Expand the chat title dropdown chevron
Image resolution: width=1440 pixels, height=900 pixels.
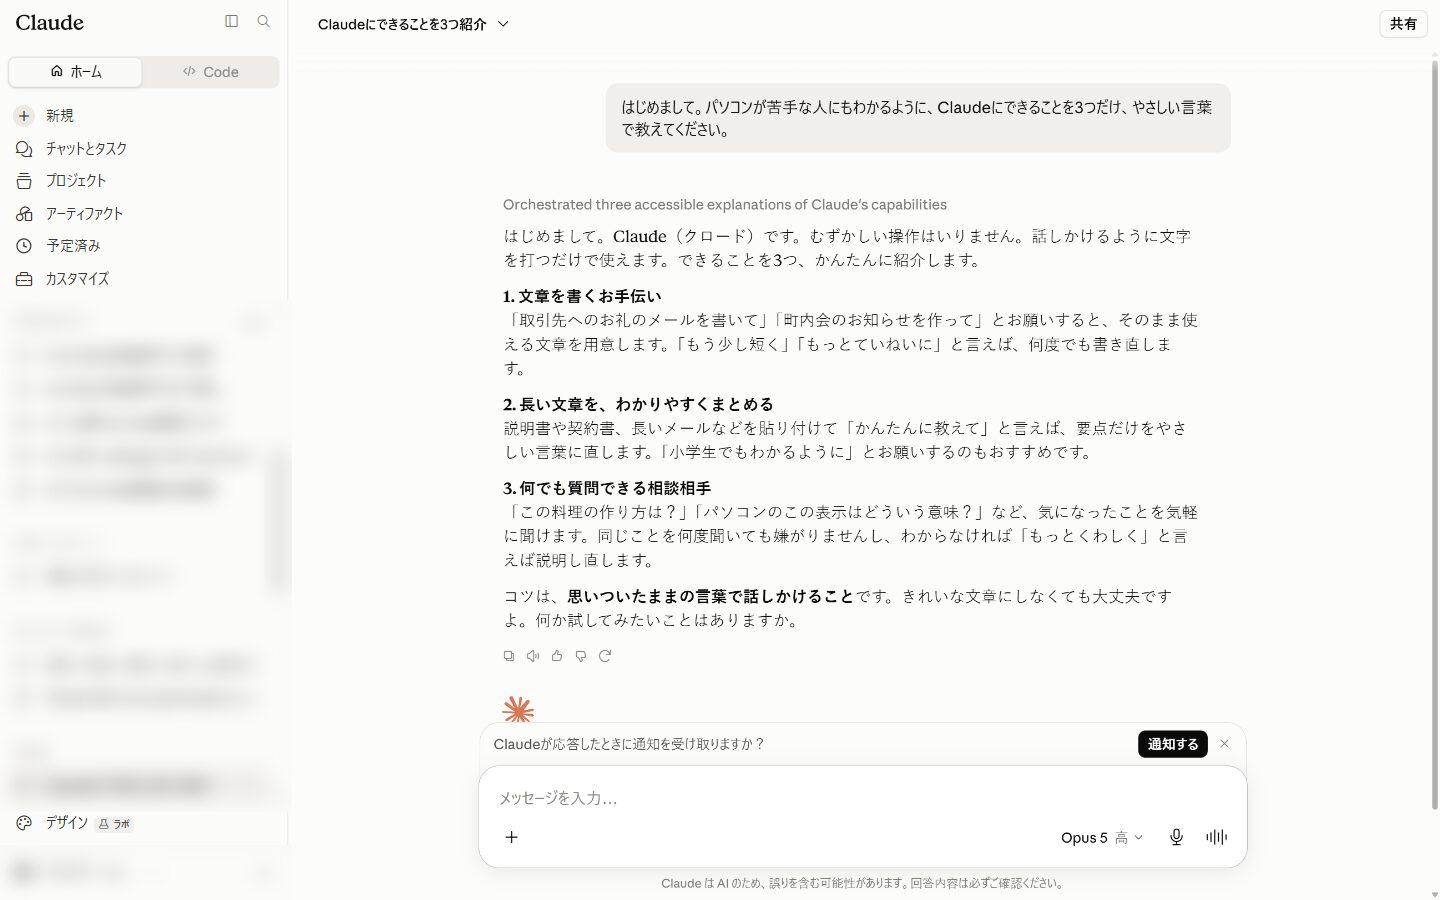tap(503, 24)
